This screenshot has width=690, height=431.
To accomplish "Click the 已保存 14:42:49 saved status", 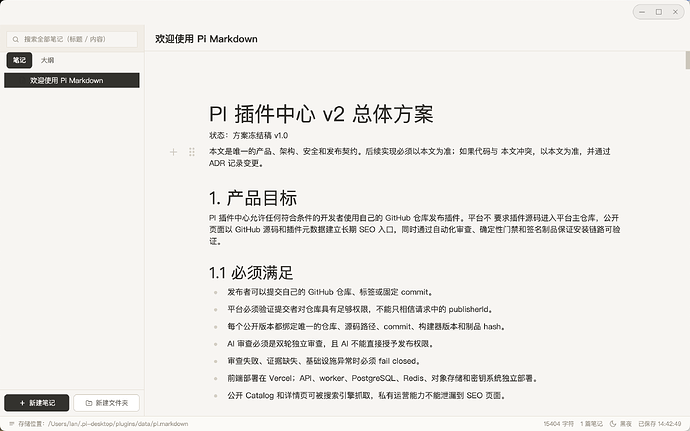I will pos(660,424).
